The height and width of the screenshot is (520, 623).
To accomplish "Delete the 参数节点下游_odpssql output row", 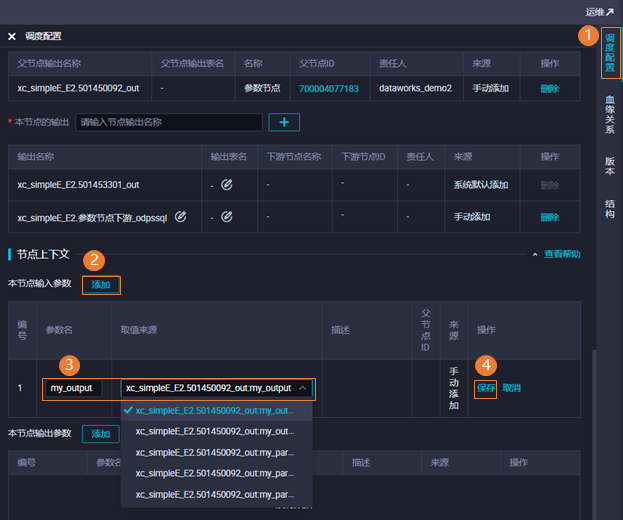I will pos(549,217).
